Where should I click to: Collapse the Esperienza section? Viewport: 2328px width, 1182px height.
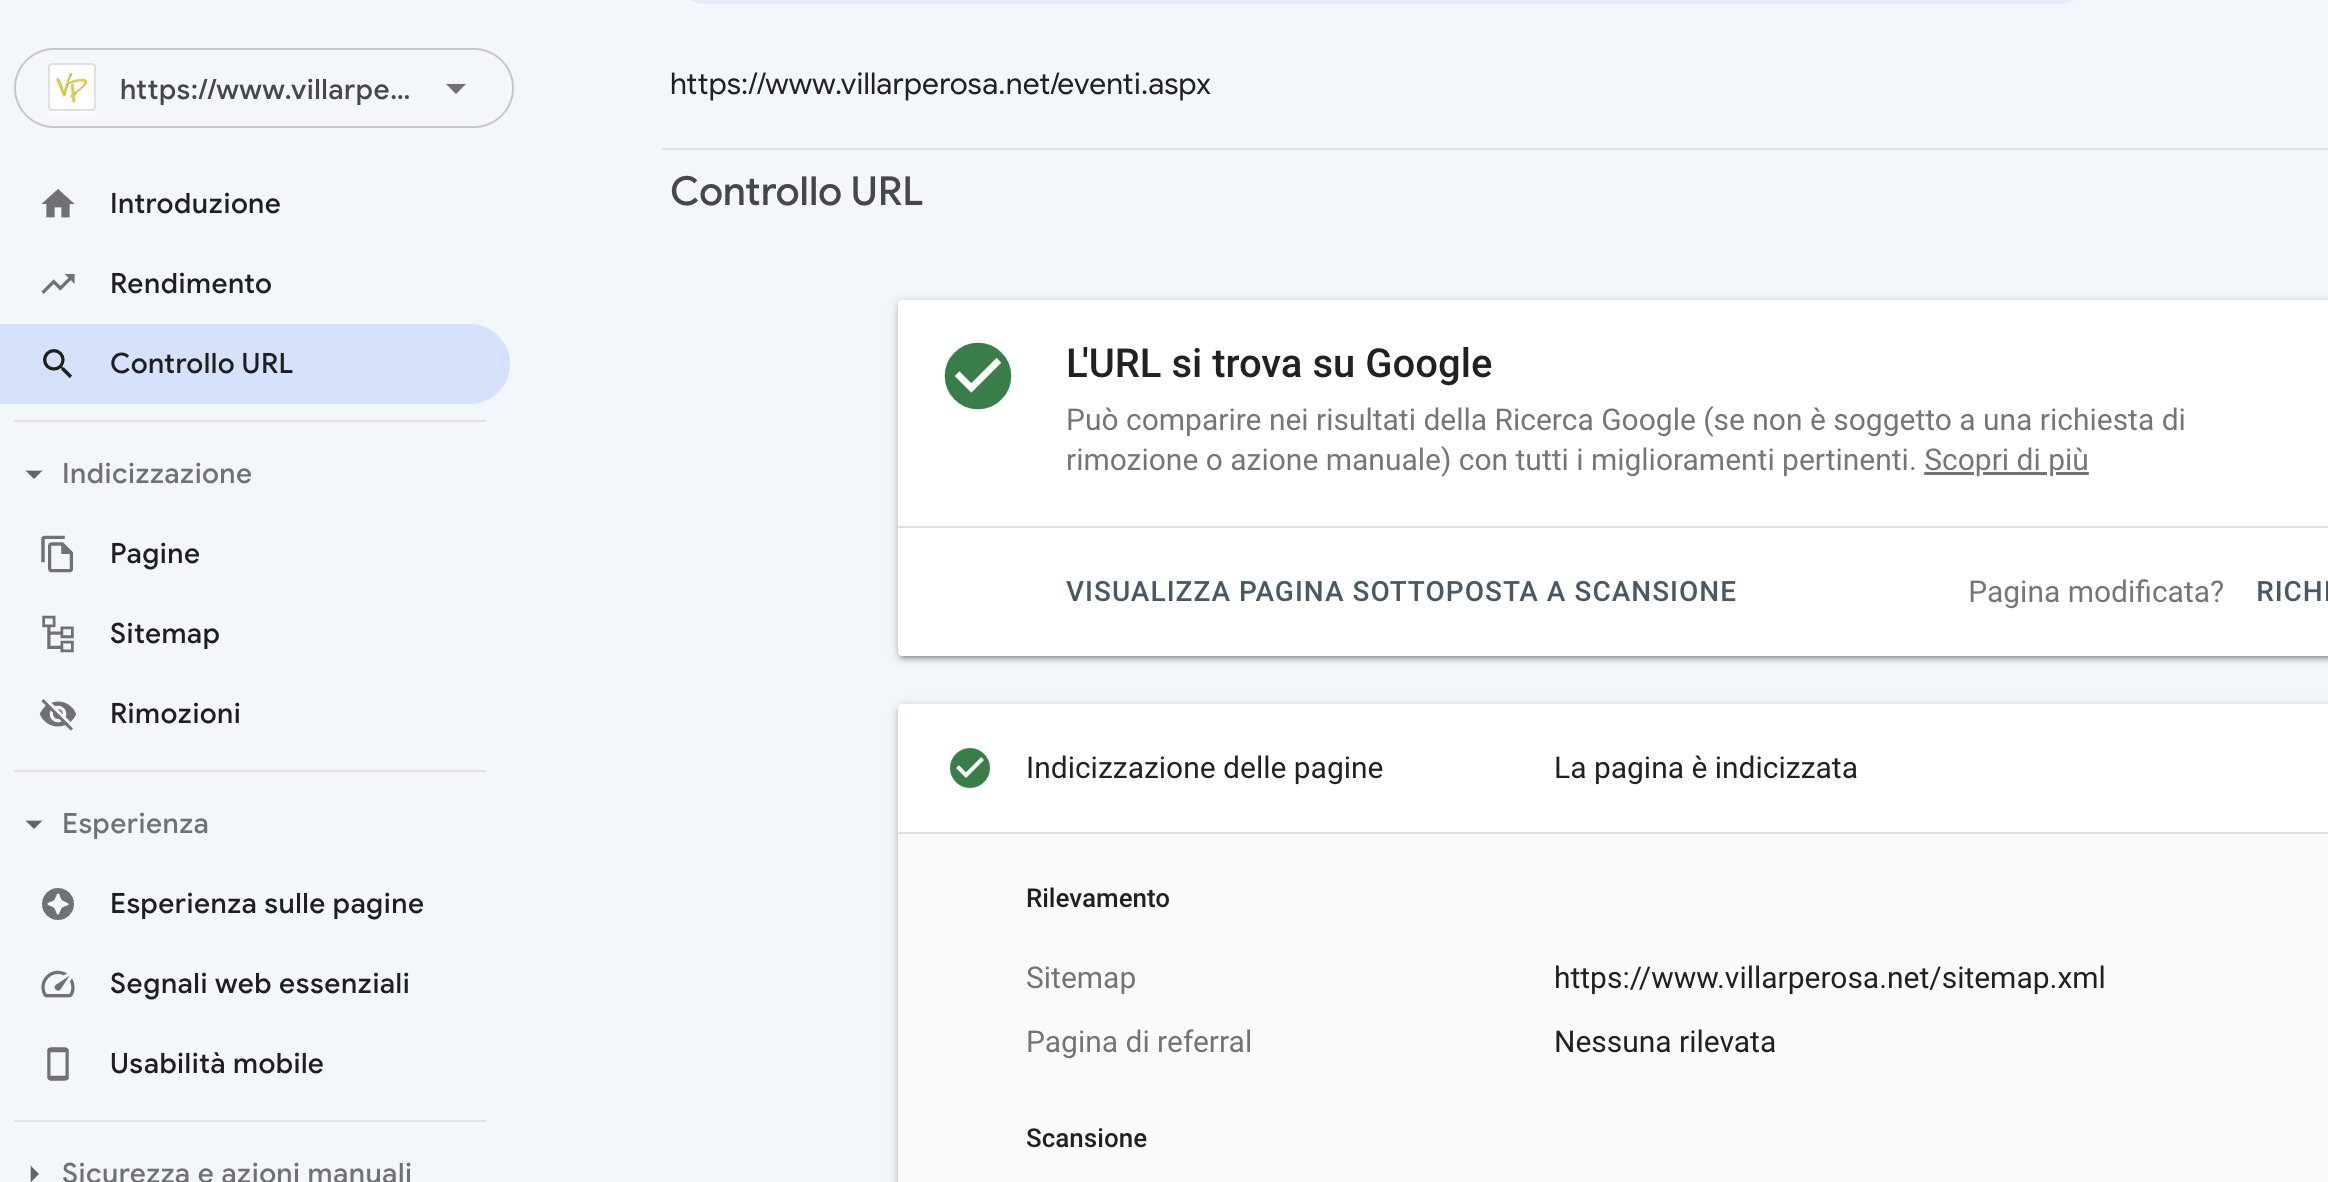click(34, 824)
